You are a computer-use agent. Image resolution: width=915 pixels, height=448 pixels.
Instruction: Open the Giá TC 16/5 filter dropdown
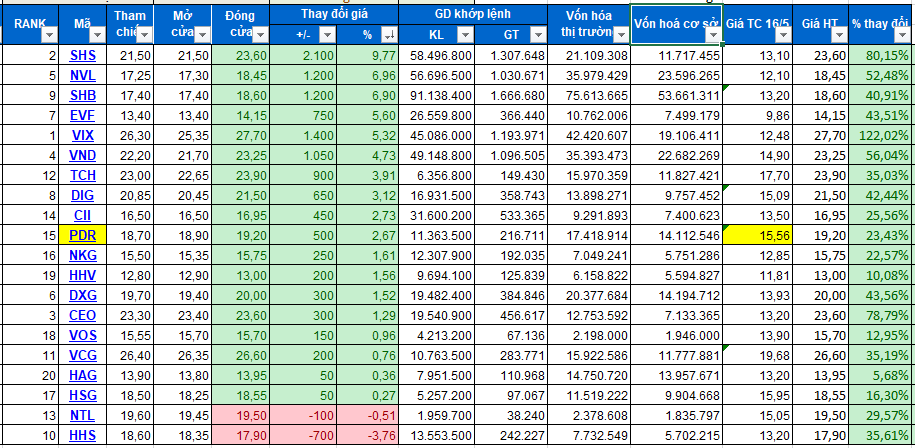[x=782, y=36]
